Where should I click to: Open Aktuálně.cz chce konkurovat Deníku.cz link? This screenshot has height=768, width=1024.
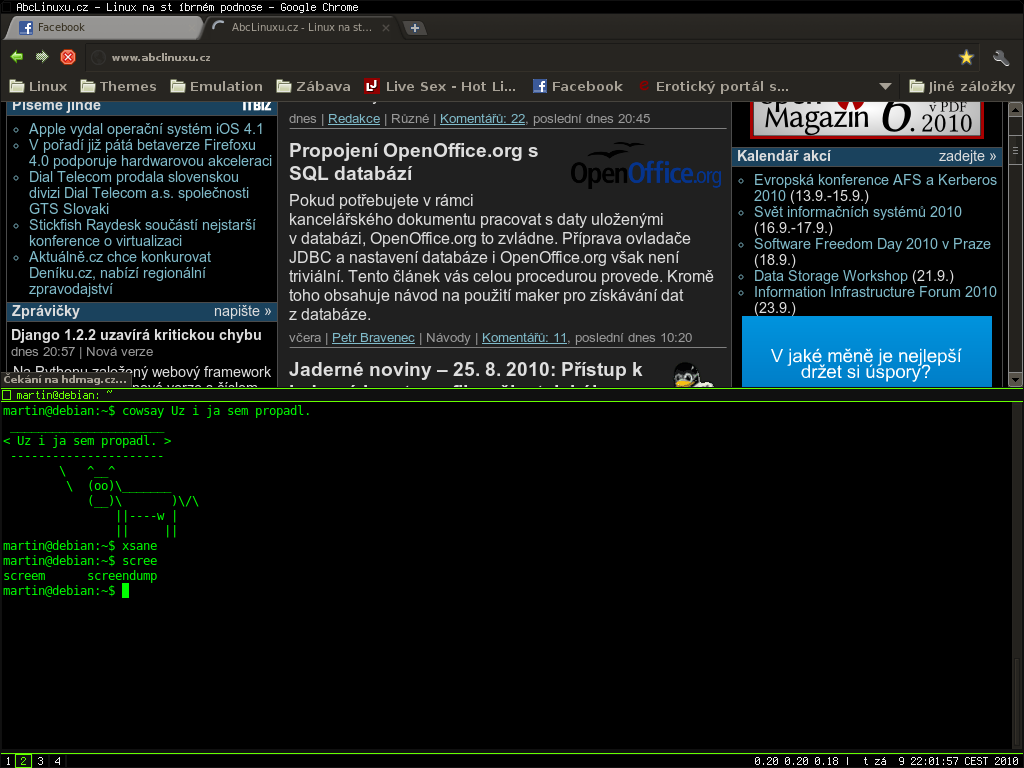tap(120, 273)
